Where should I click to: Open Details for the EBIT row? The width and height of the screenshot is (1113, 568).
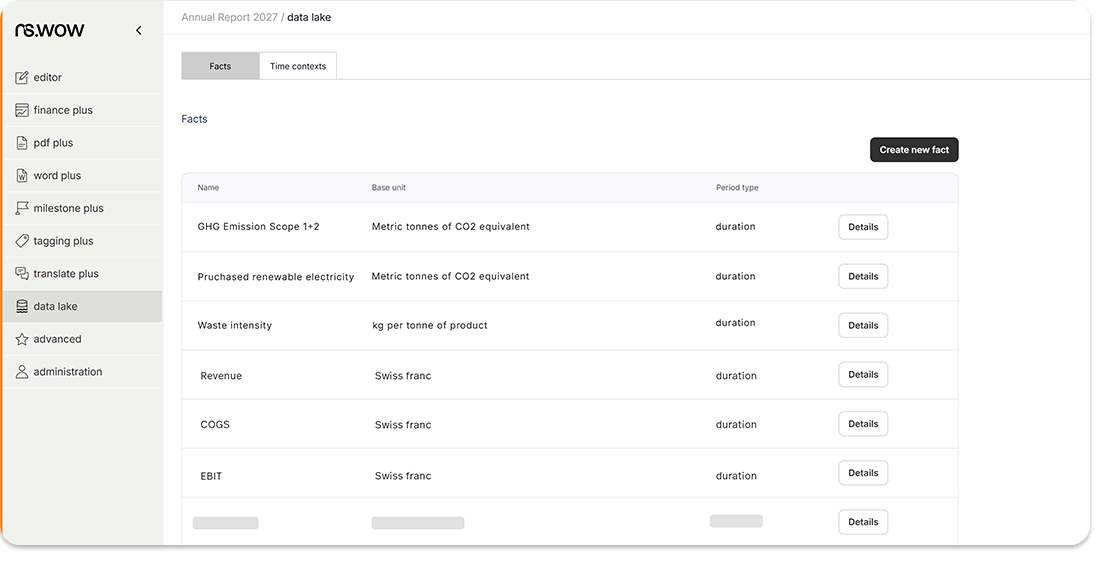coord(862,473)
